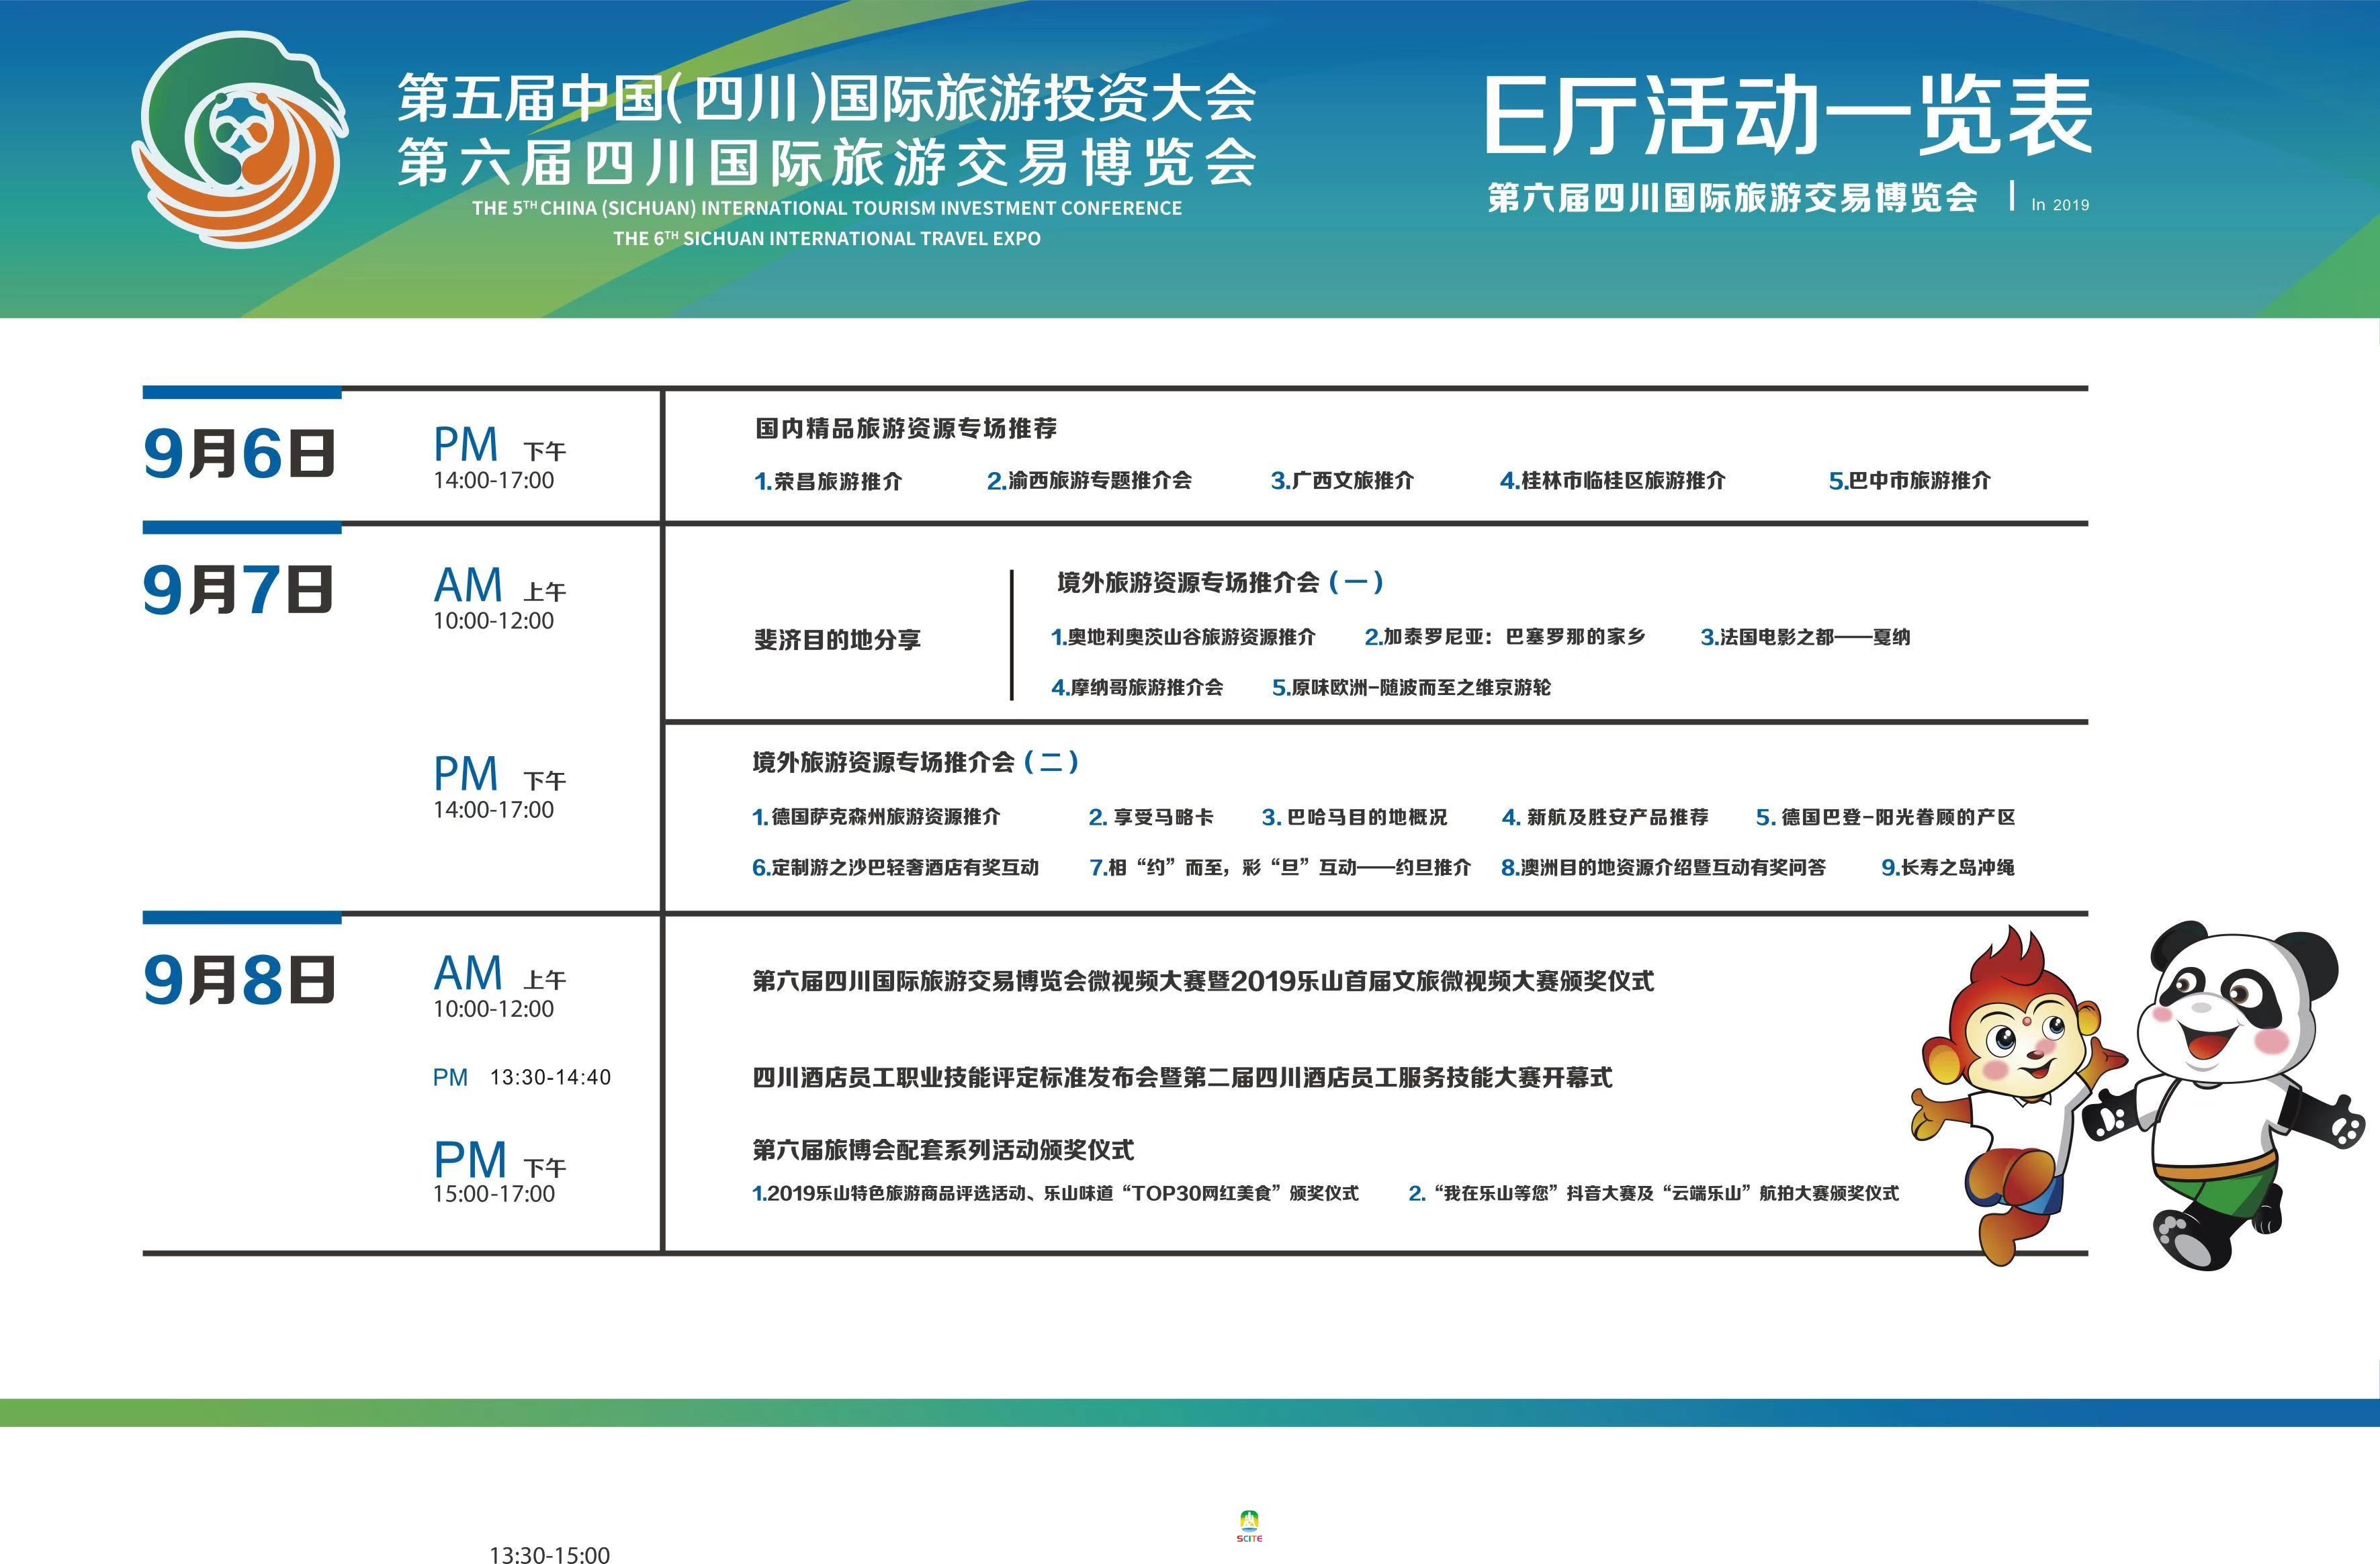Click the stray '13:30-15:00' text at bottom
2380x1564 pixels.
[549, 1554]
